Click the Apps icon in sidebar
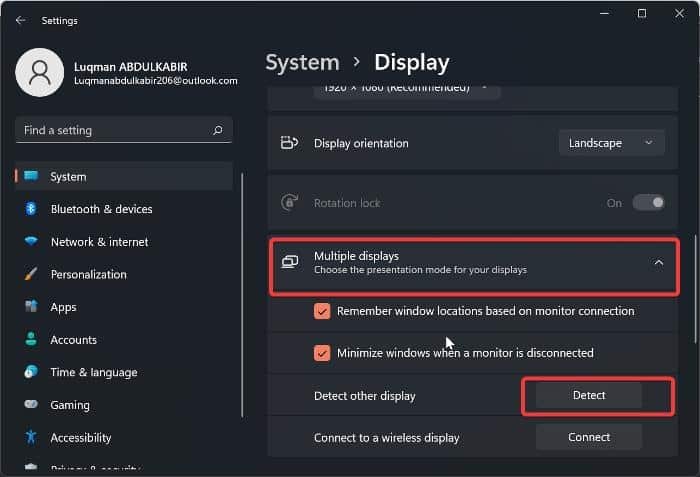 coord(31,306)
